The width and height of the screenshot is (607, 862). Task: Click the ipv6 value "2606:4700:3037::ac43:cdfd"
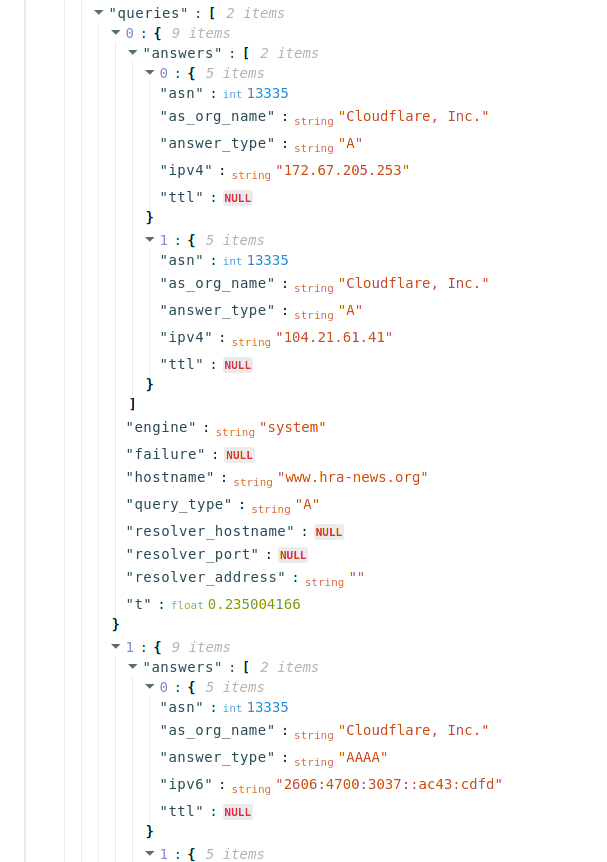click(389, 784)
